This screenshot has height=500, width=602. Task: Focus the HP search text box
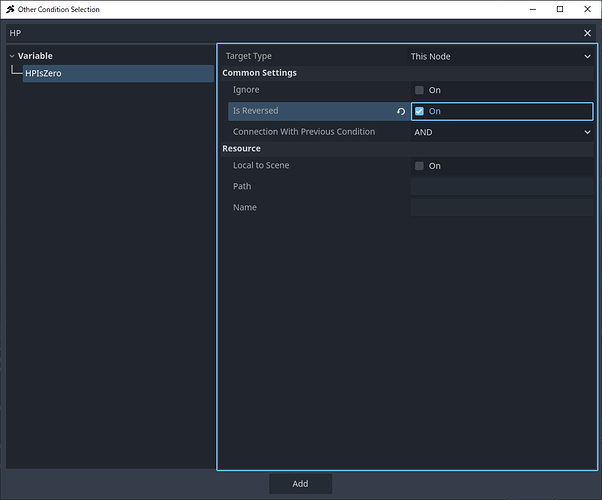(290, 33)
